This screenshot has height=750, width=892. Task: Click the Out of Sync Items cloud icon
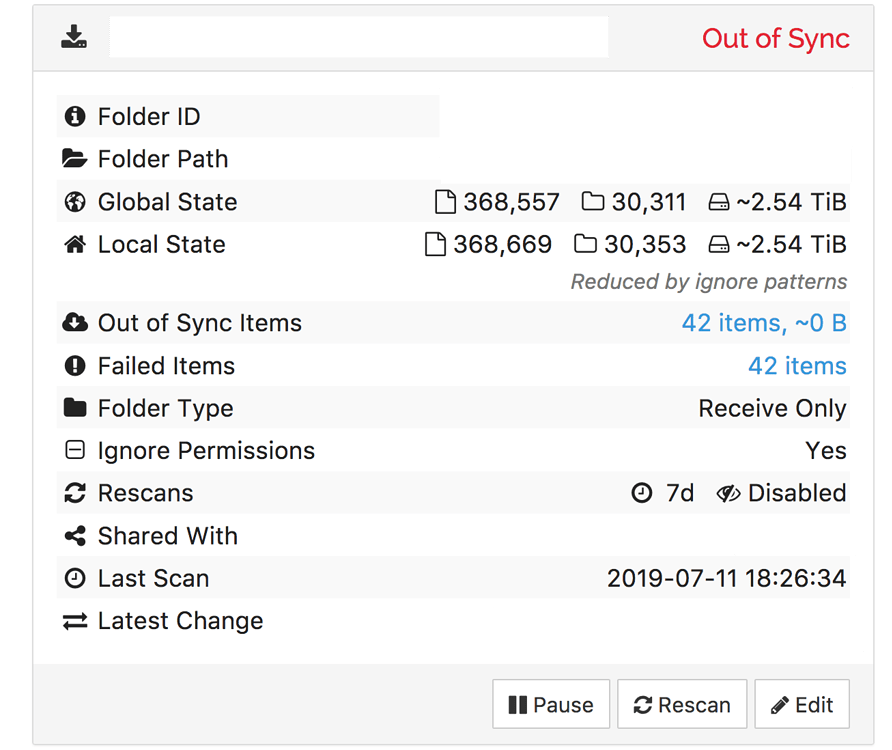click(x=75, y=323)
